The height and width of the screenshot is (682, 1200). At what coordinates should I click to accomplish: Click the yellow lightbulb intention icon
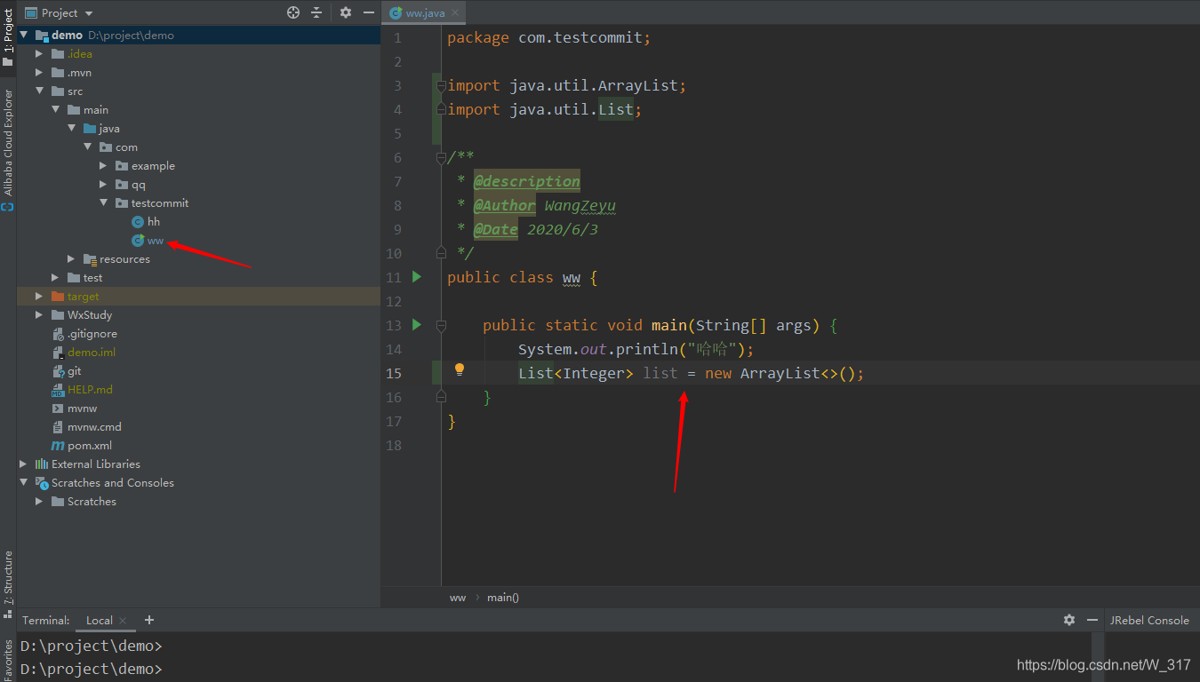459,370
